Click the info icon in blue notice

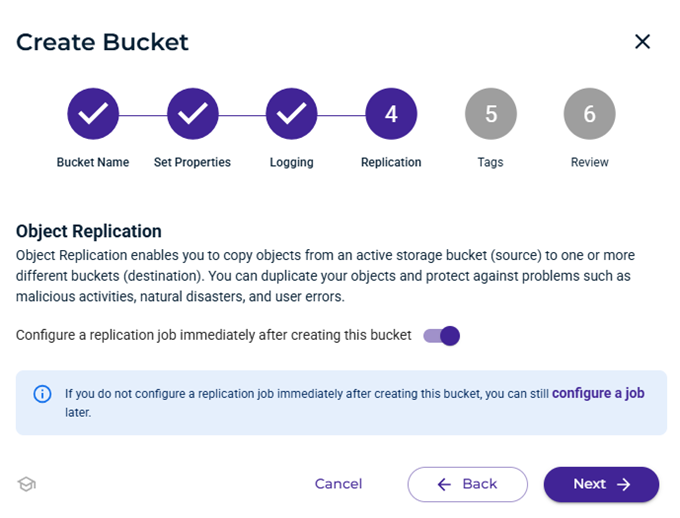[x=42, y=394]
